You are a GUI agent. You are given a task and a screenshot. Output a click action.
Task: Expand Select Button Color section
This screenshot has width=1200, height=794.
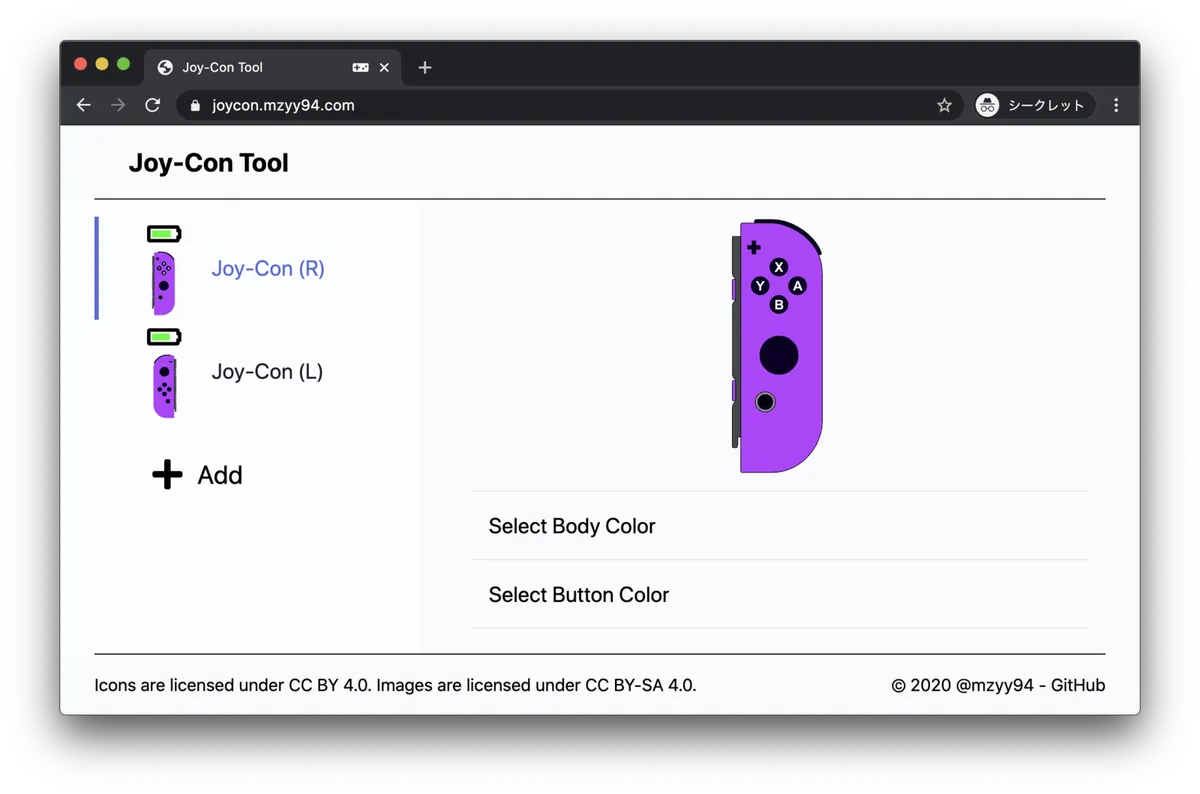click(x=780, y=595)
